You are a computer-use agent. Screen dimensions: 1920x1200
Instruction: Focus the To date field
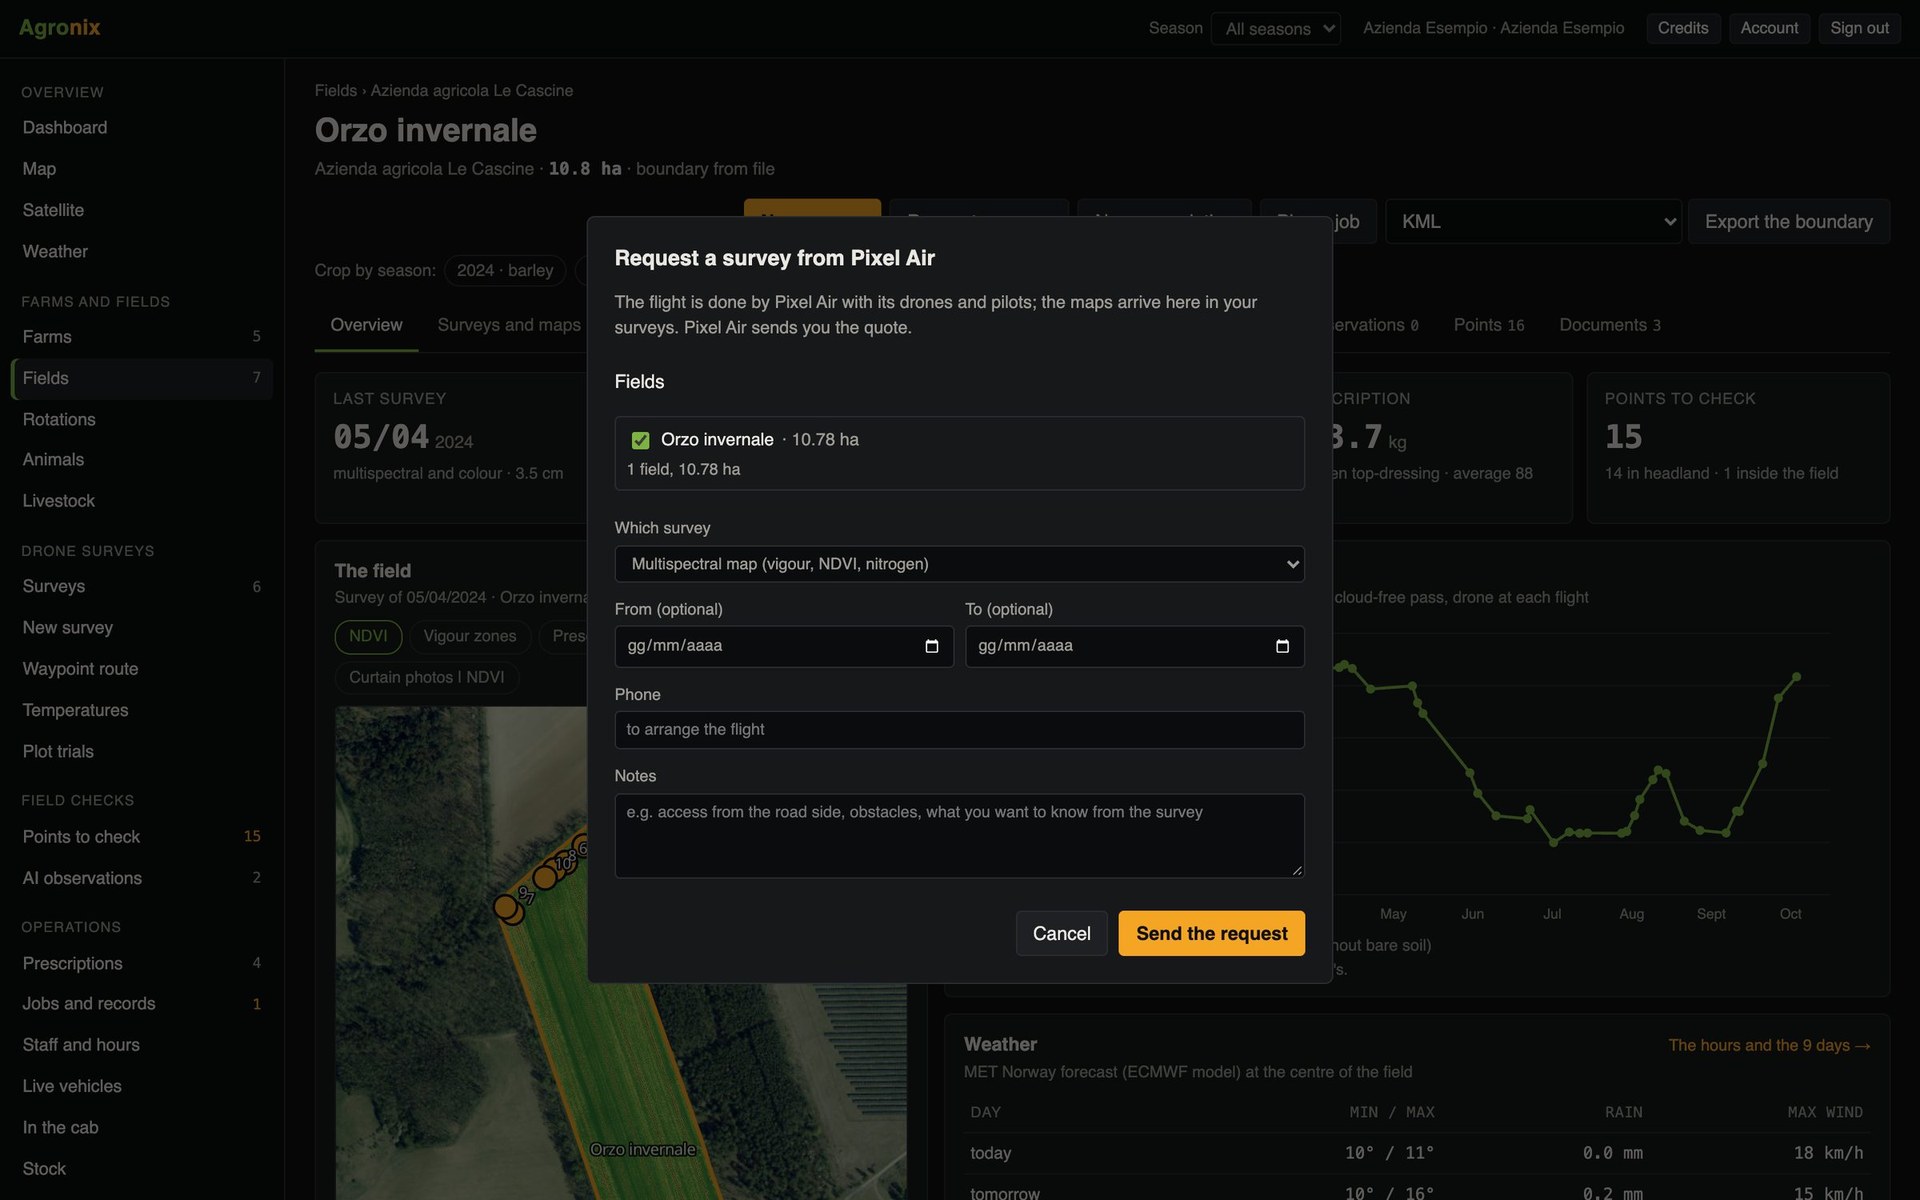click(x=1135, y=646)
